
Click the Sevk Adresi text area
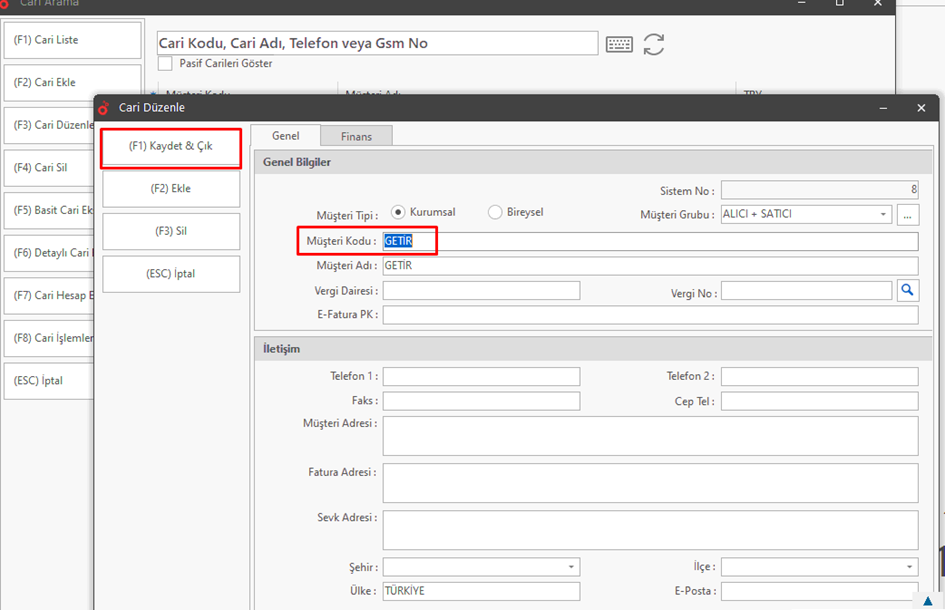click(x=650, y=530)
